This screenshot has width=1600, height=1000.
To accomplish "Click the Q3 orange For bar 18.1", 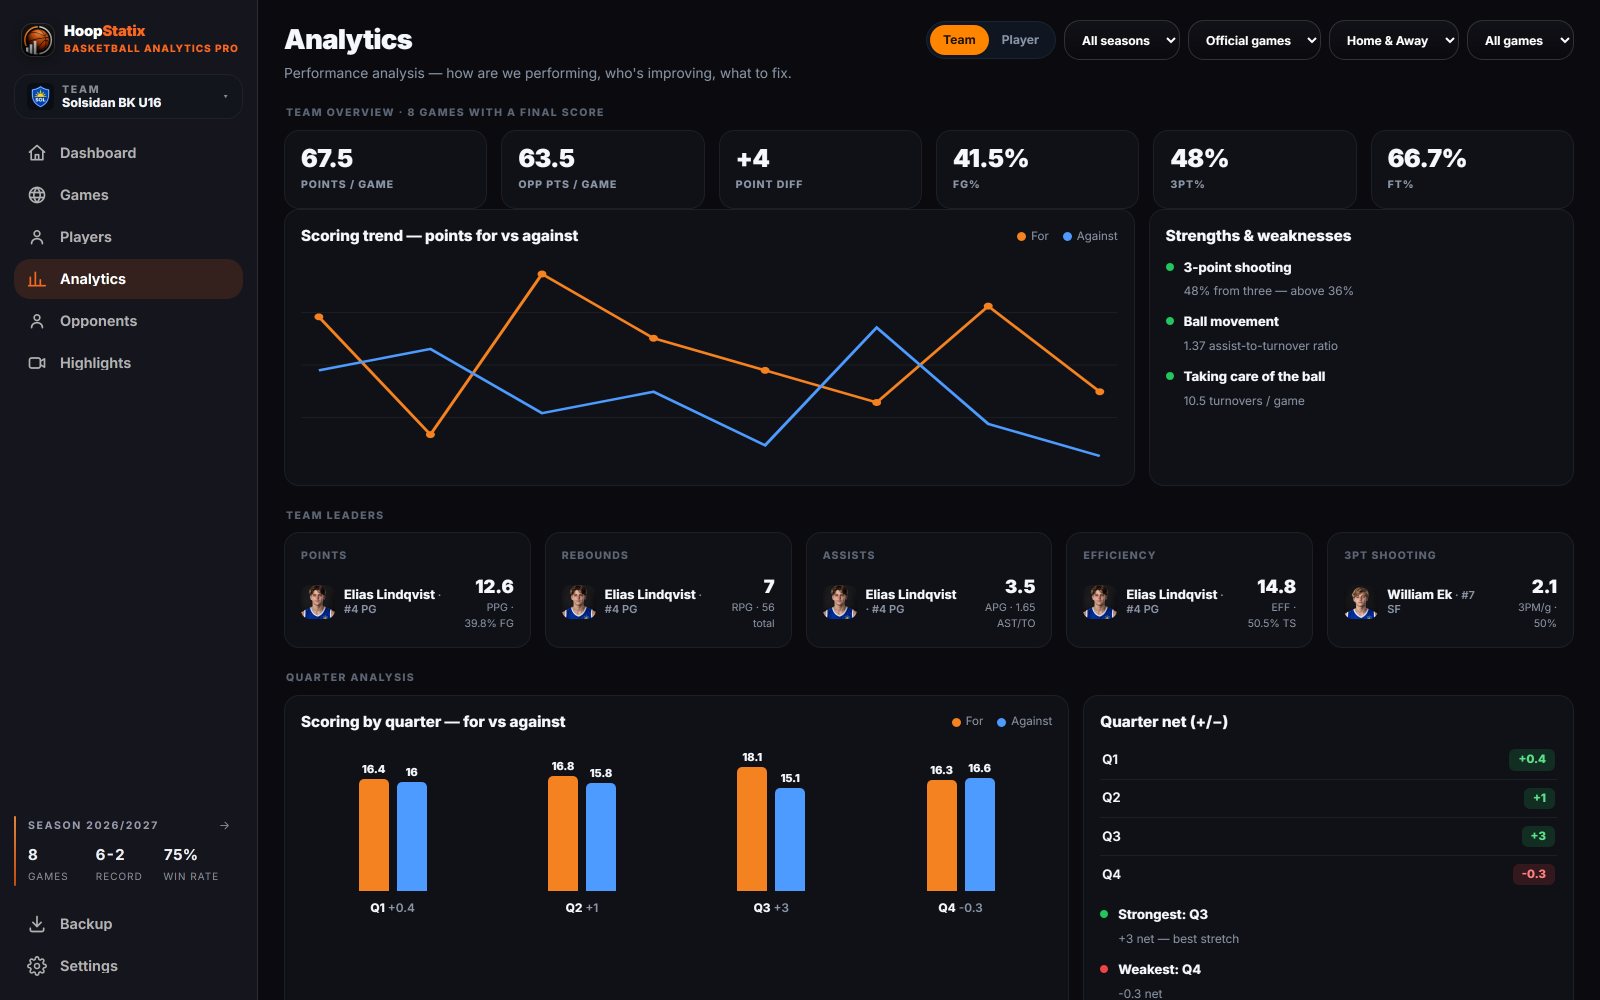I will coord(752,829).
